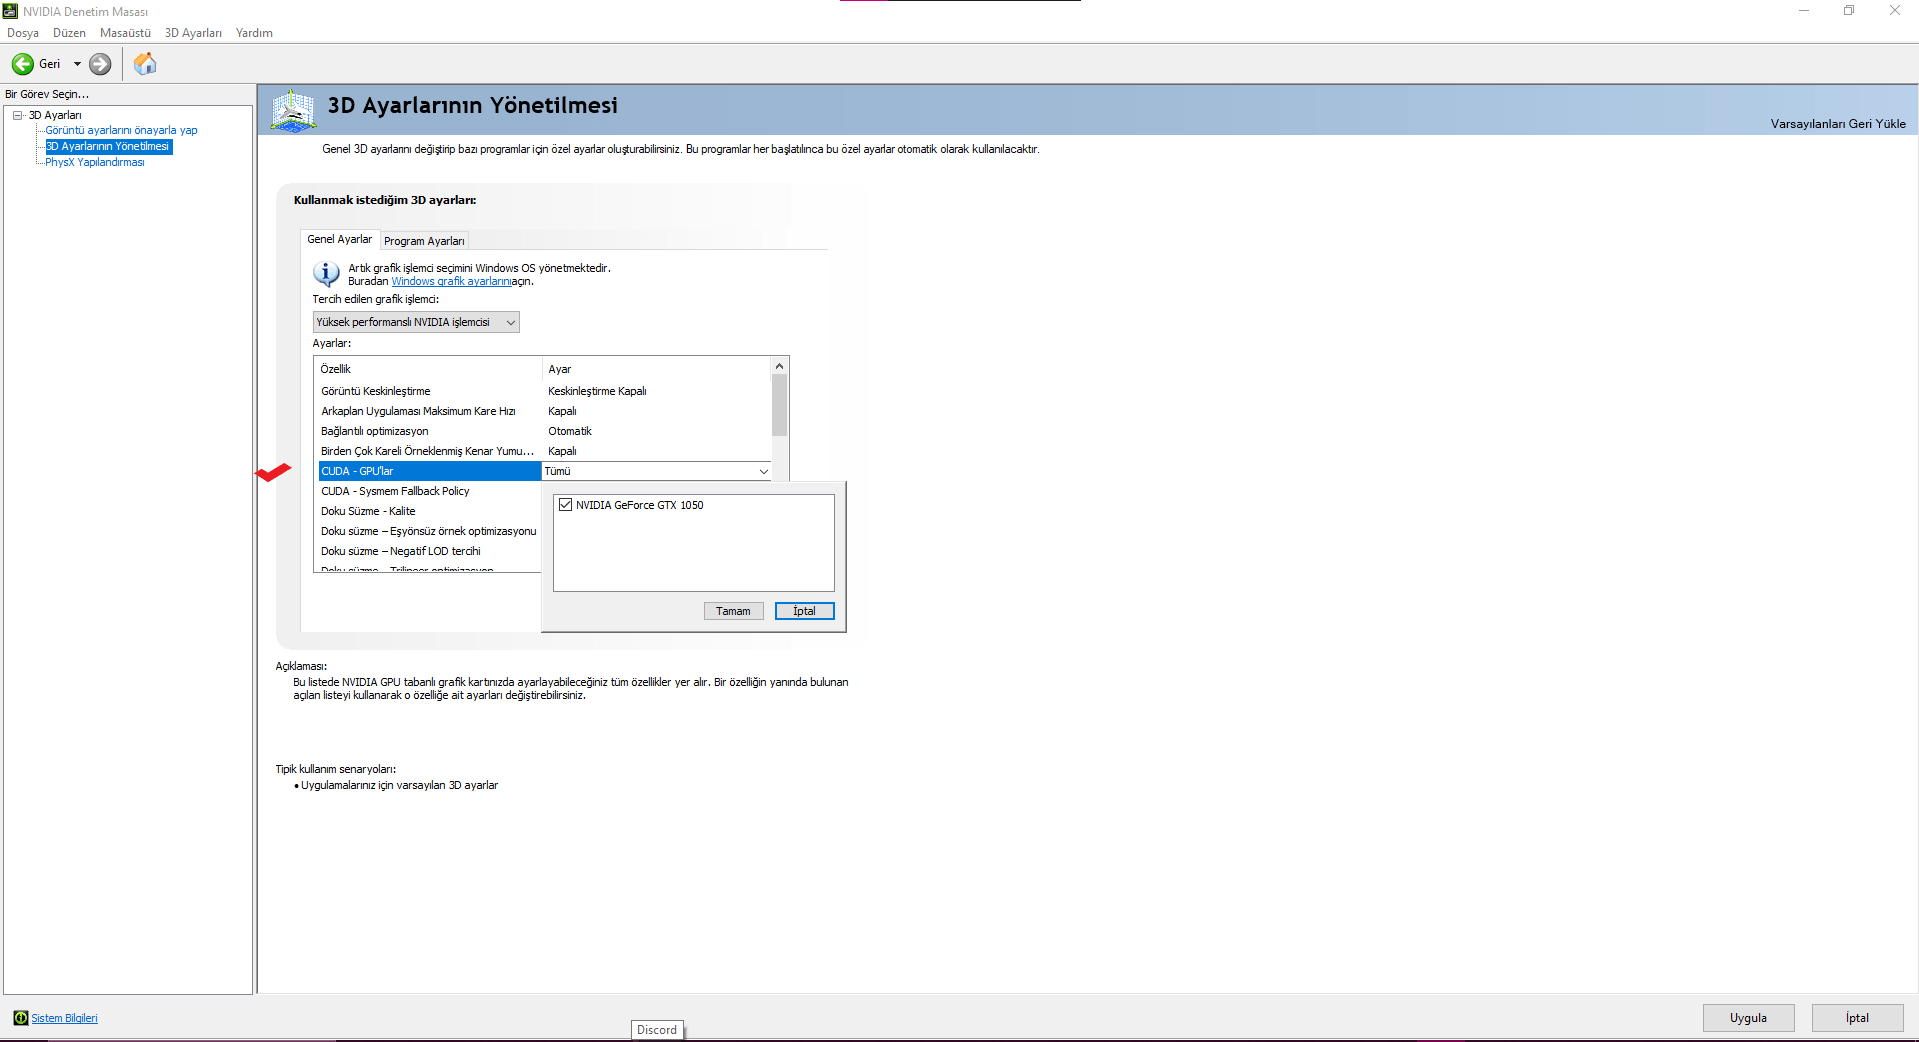Click the NVIDIA Denetim Masası title icon
This screenshot has height=1042, width=1919.
pyautogui.click(x=10, y=11)
